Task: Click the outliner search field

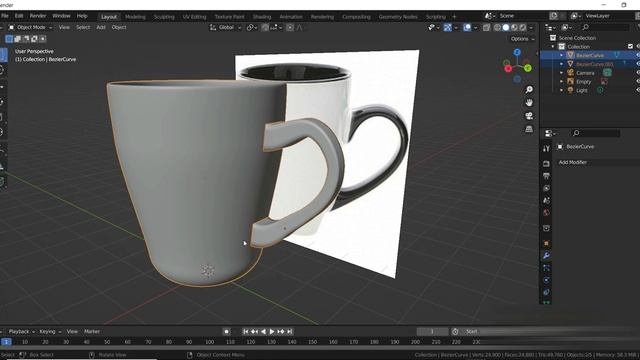Action: coord(605,27)
